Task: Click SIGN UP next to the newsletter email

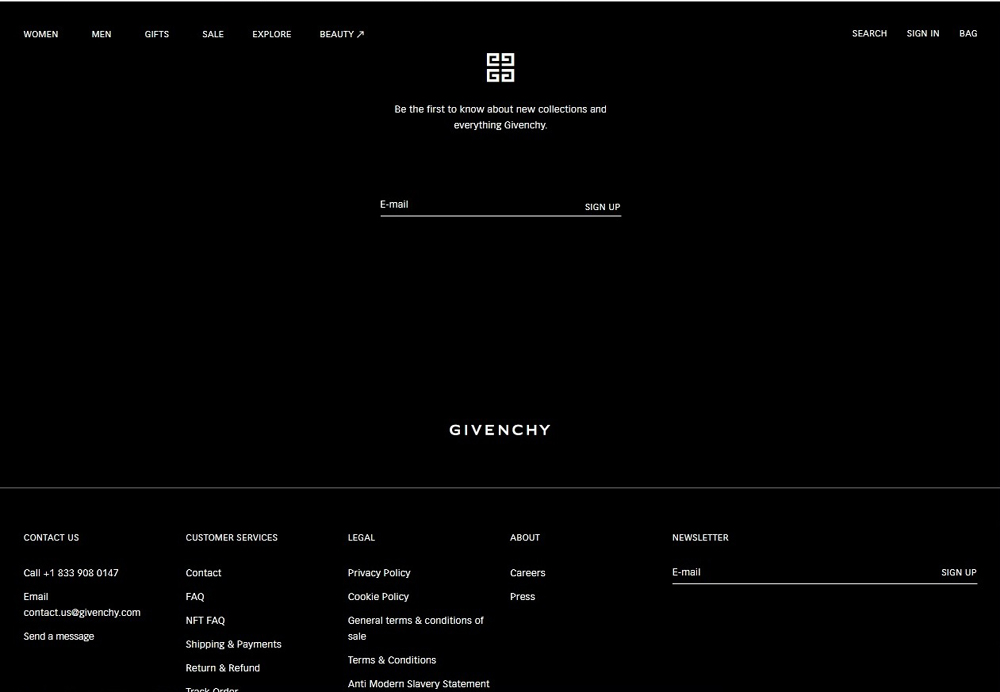Action: tap(601, 206)
